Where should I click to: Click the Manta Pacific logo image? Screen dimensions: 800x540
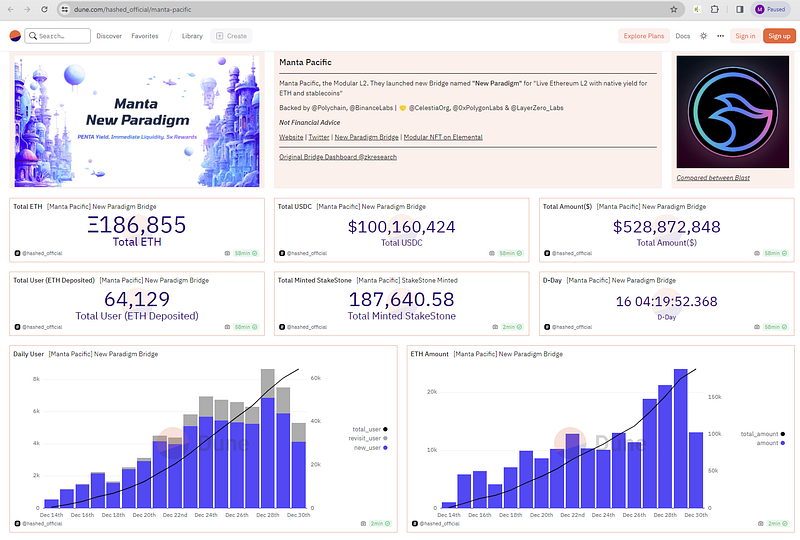pos(733,112)
